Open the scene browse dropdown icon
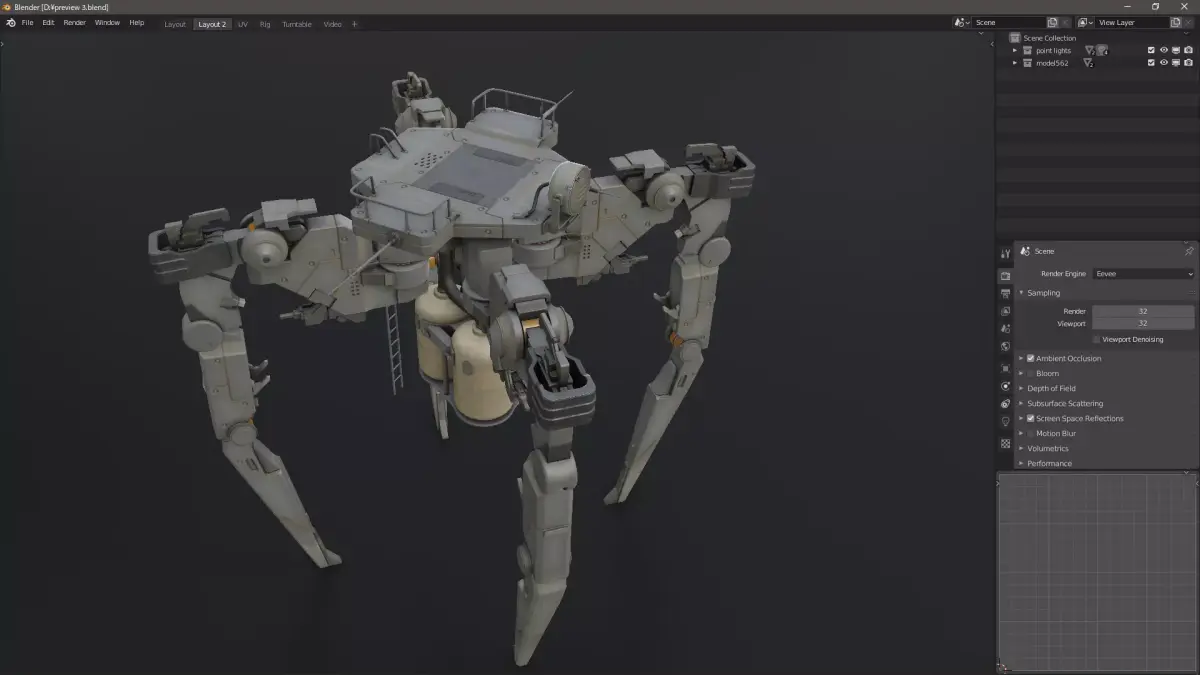Viewport: 1200px width, 675px height. (x=961, y=22)
